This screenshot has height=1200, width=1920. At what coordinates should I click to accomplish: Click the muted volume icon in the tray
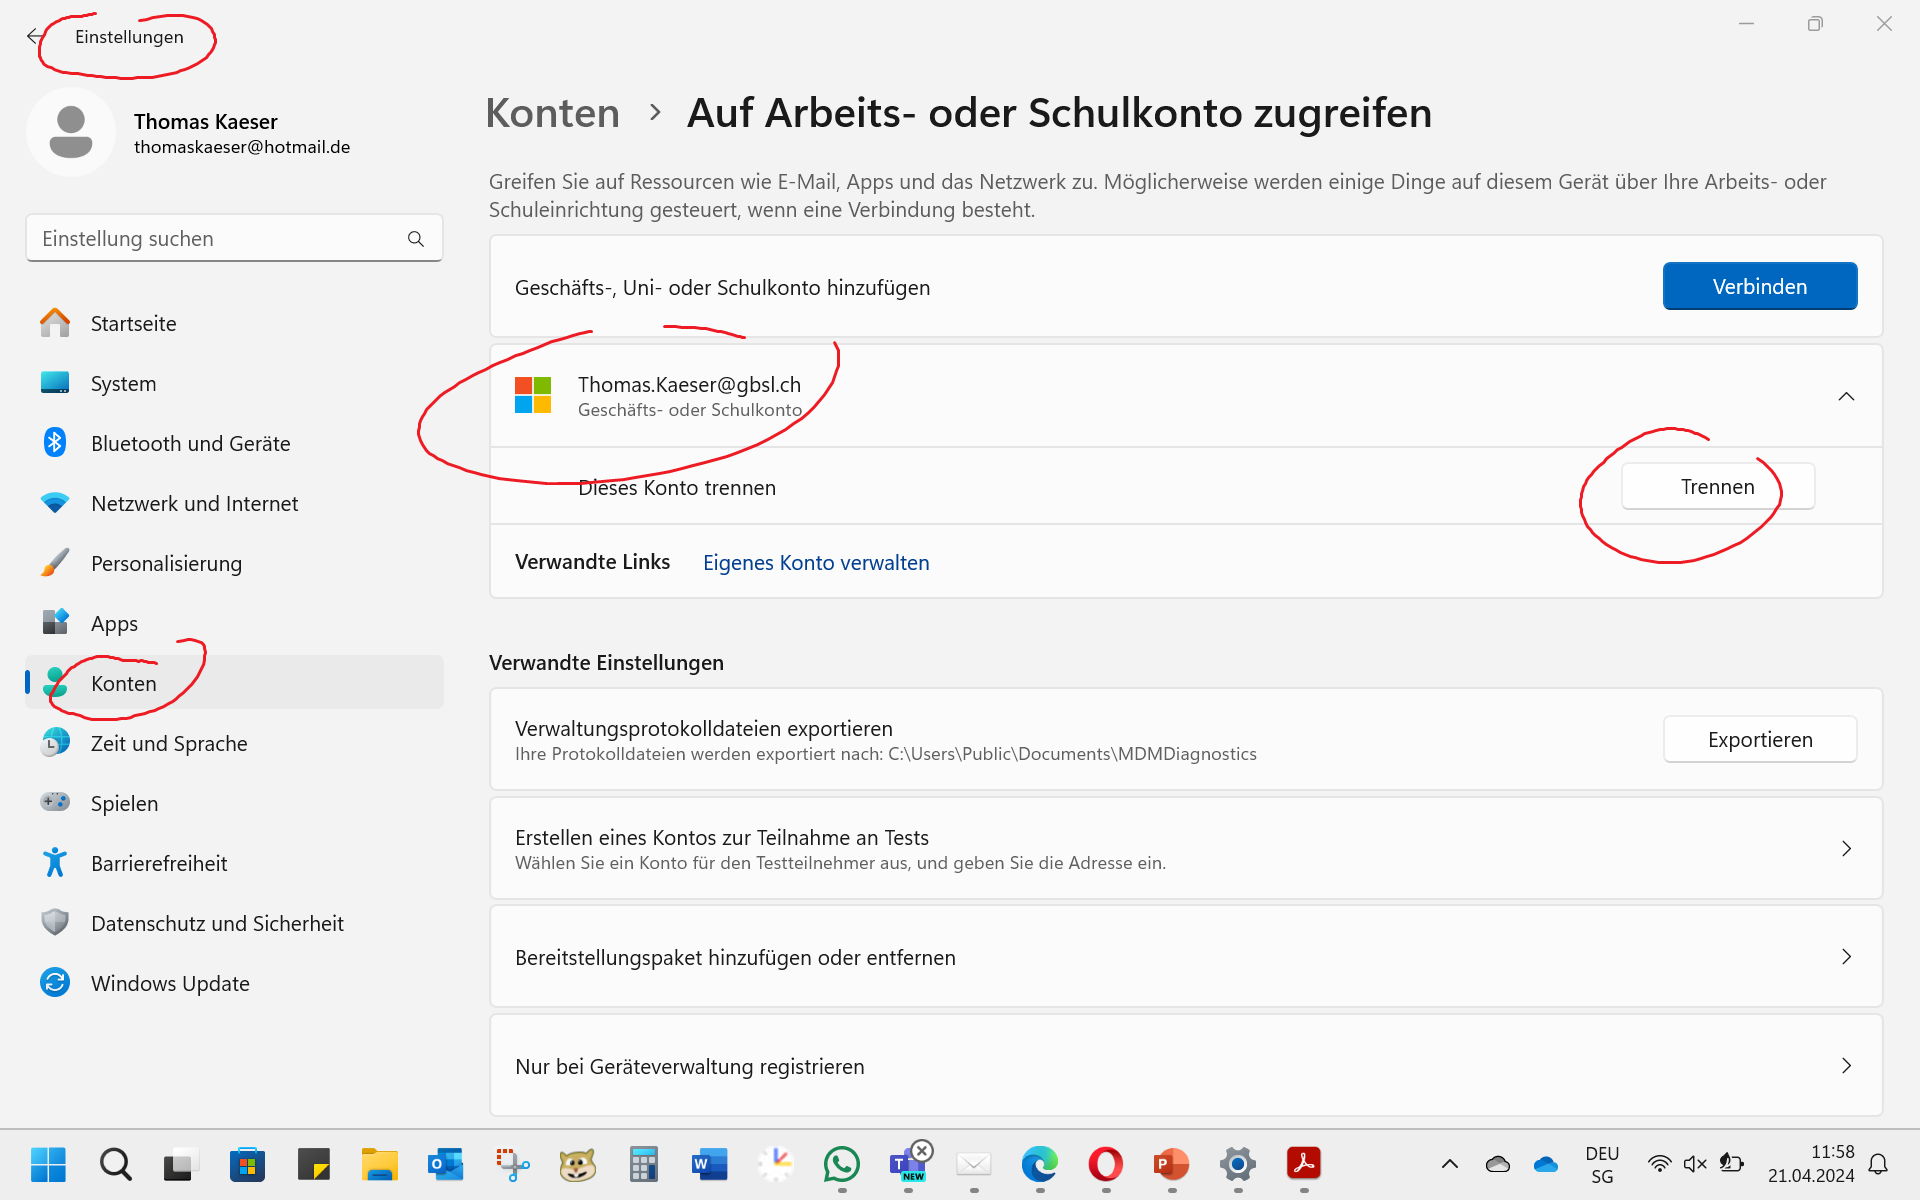point(1694,1163)
